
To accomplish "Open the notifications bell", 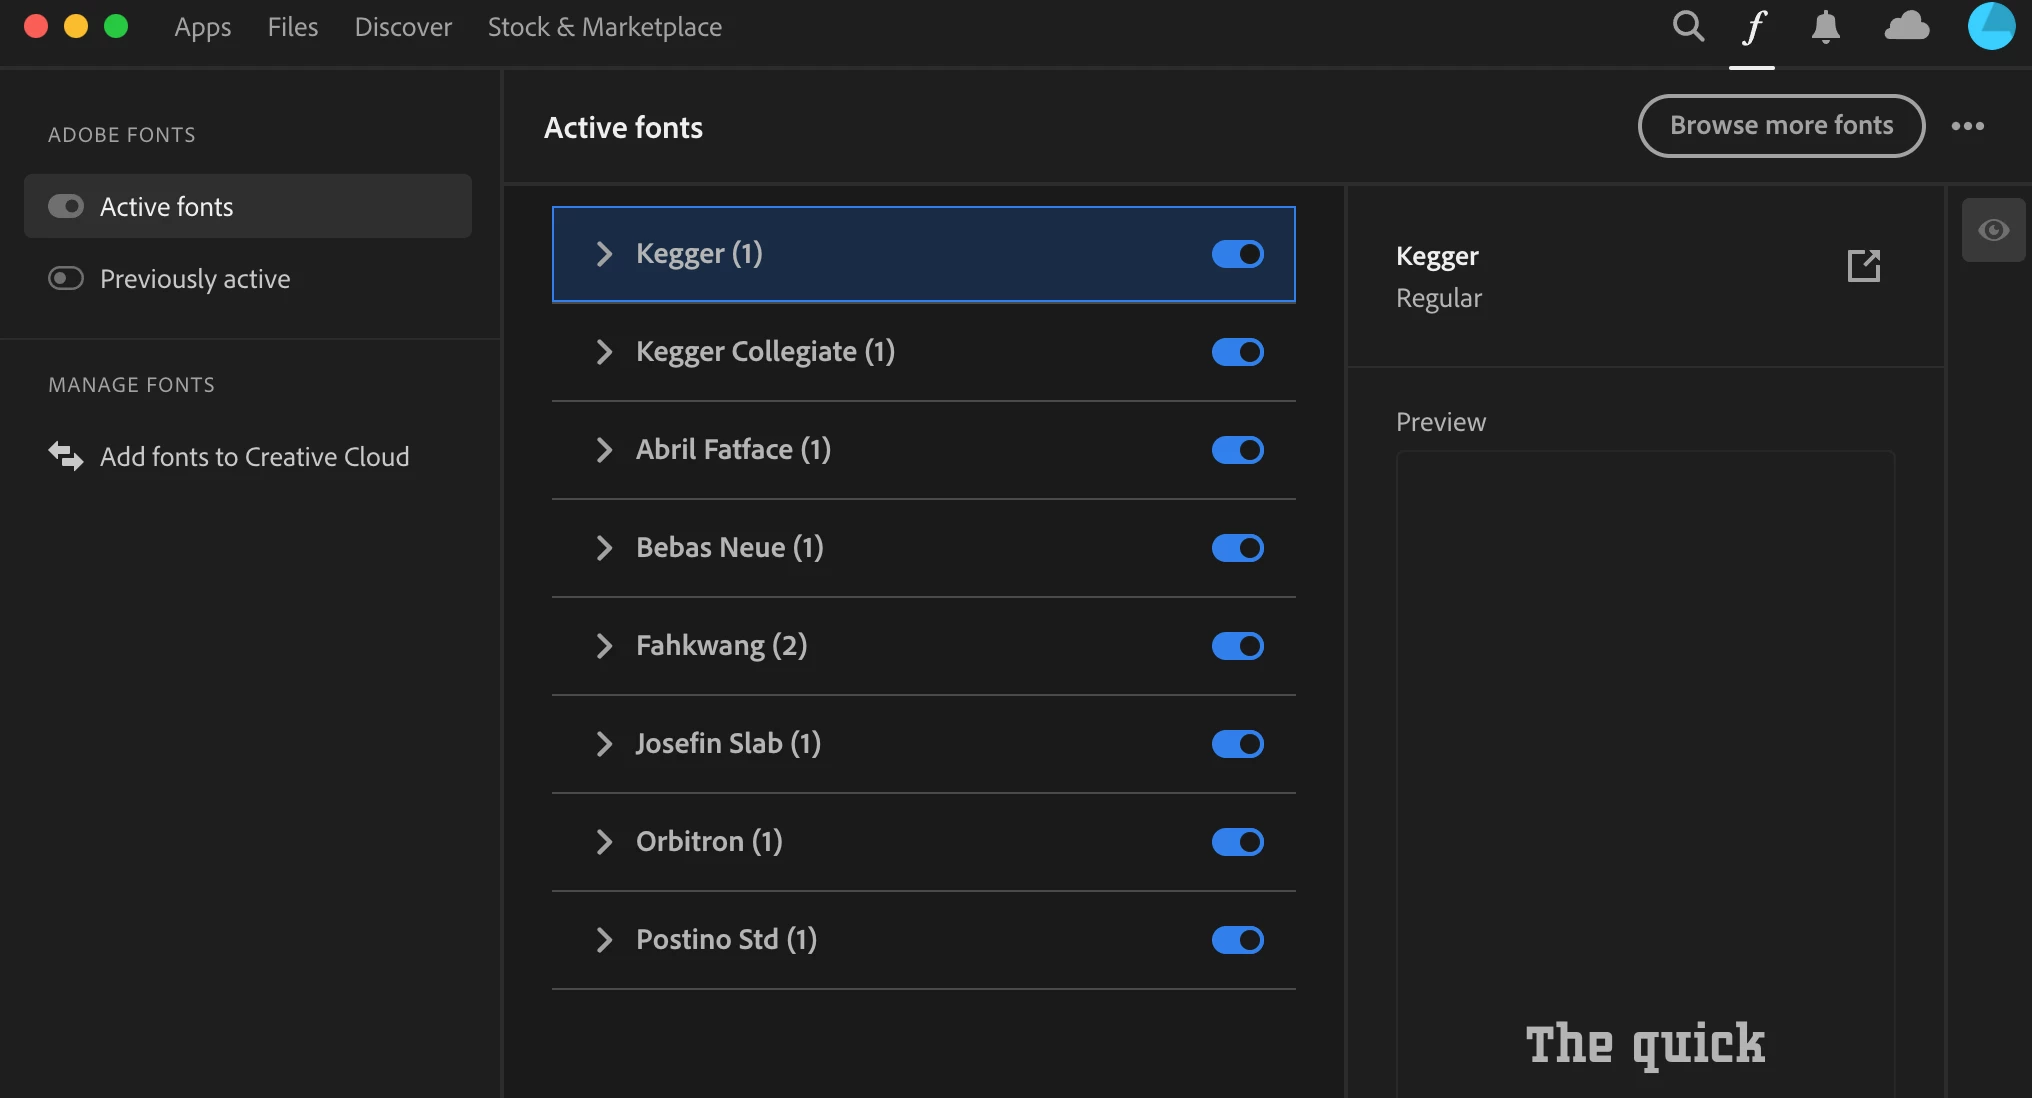I will pyautogui.click(x=1825, y=27).
